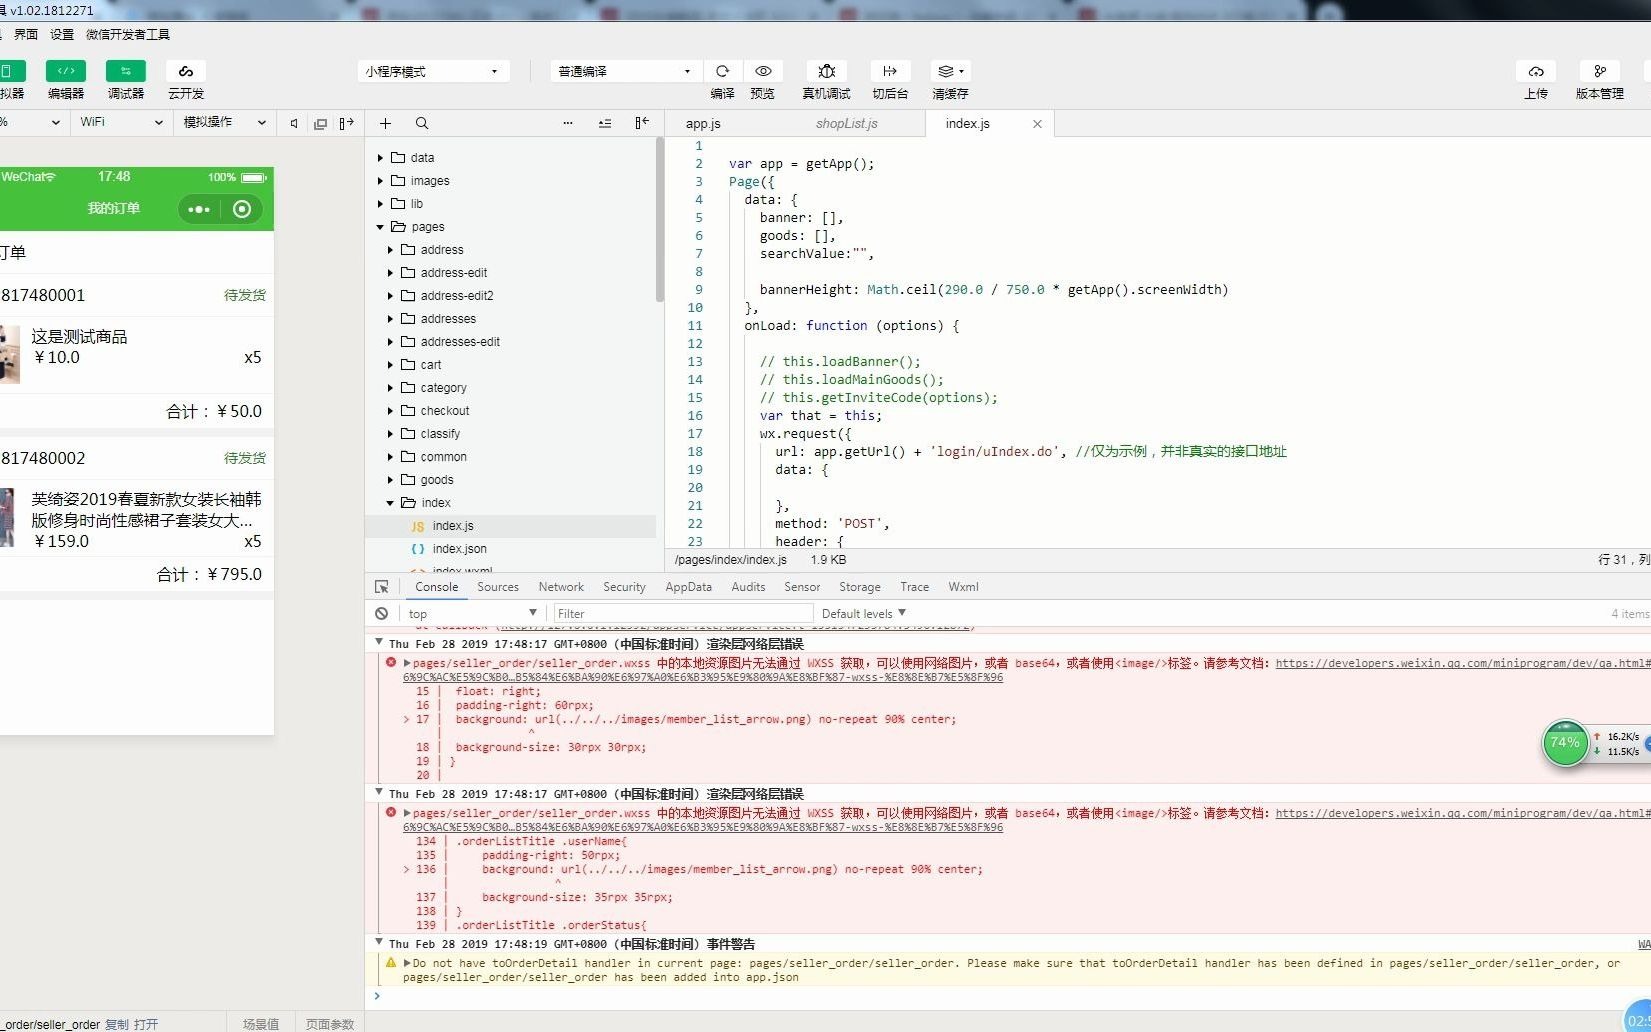1651x1032 pixels.
Task: Open the top context dropdown
Action: click(472, 613)
